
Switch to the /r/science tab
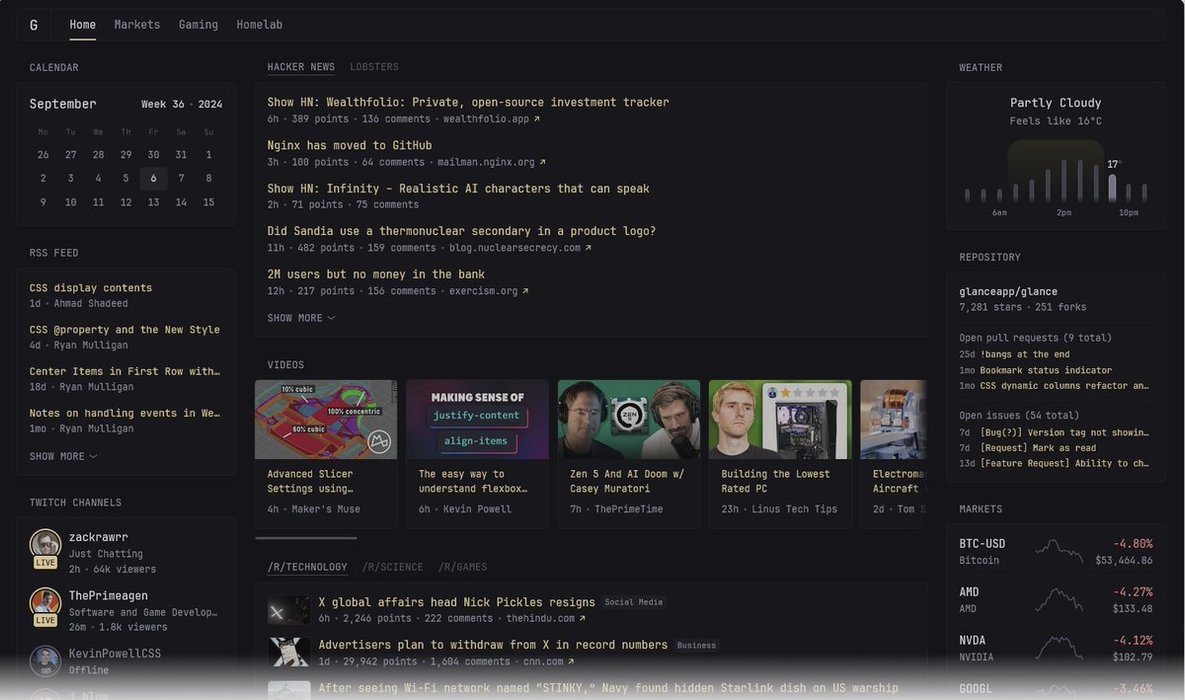(392, 567)
